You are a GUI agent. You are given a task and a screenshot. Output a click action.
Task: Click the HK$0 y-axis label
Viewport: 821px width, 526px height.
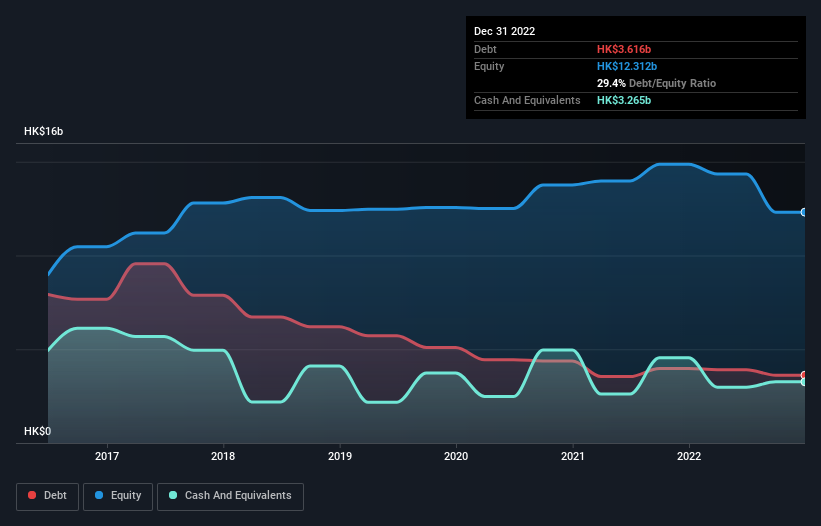(x=38, y=431)
